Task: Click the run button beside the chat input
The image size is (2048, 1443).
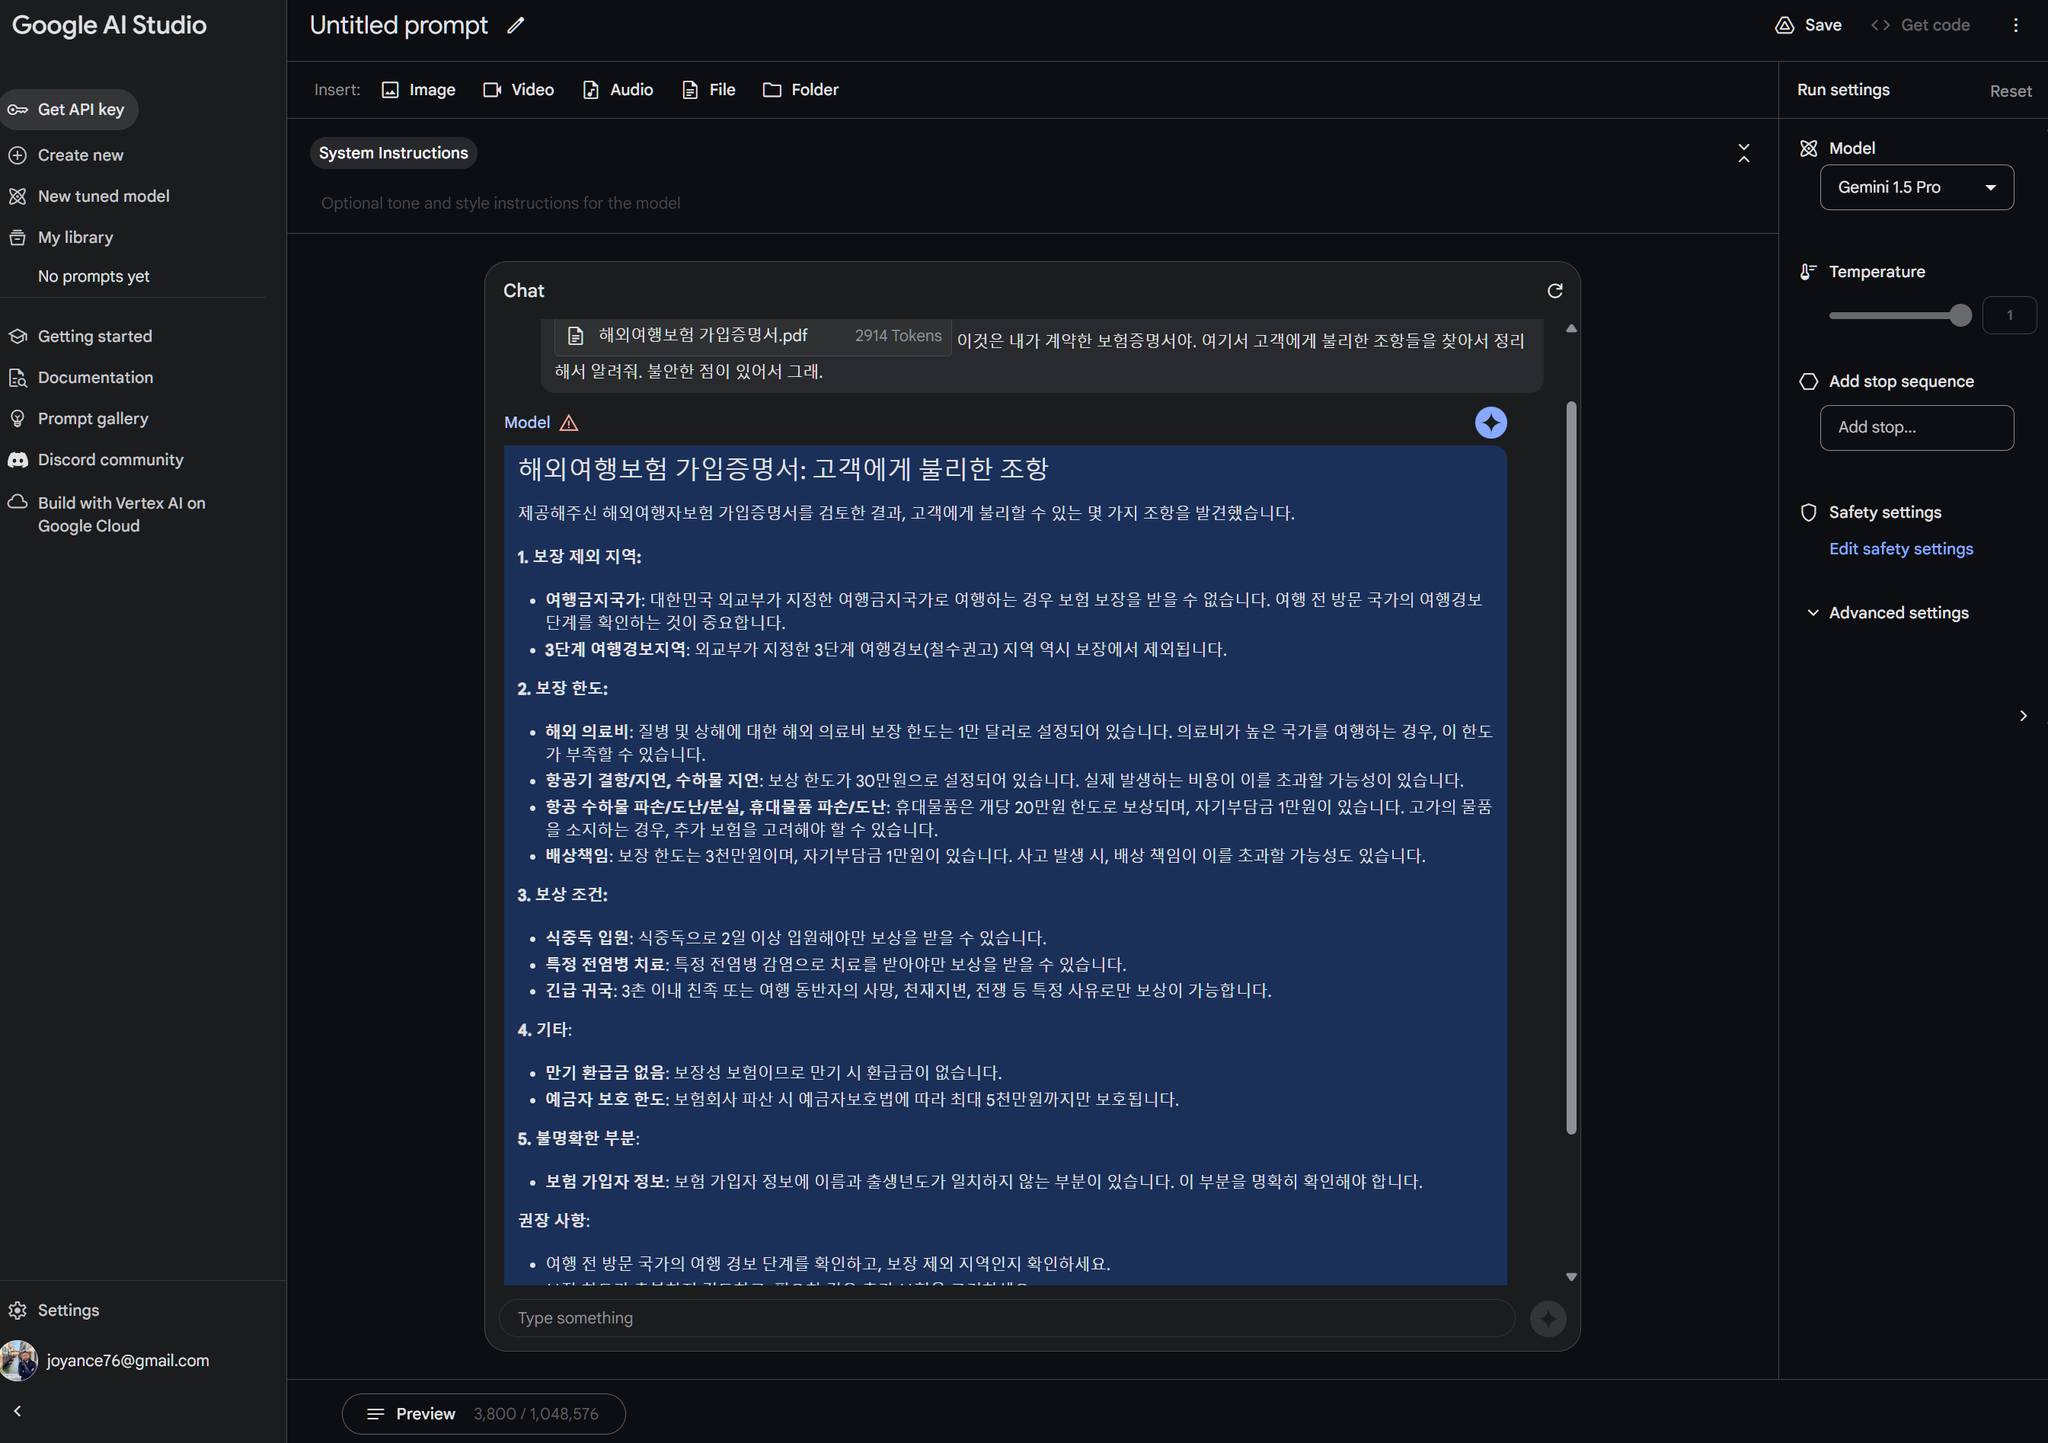Action: [1547, 1318]
